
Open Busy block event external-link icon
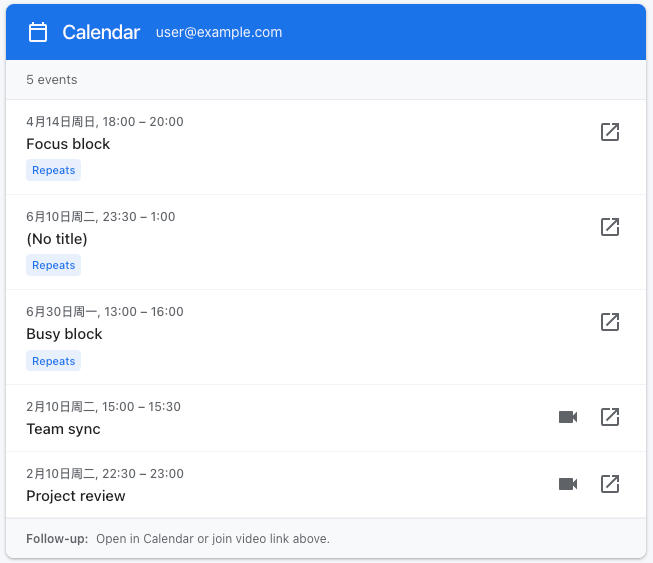(610, 322)
